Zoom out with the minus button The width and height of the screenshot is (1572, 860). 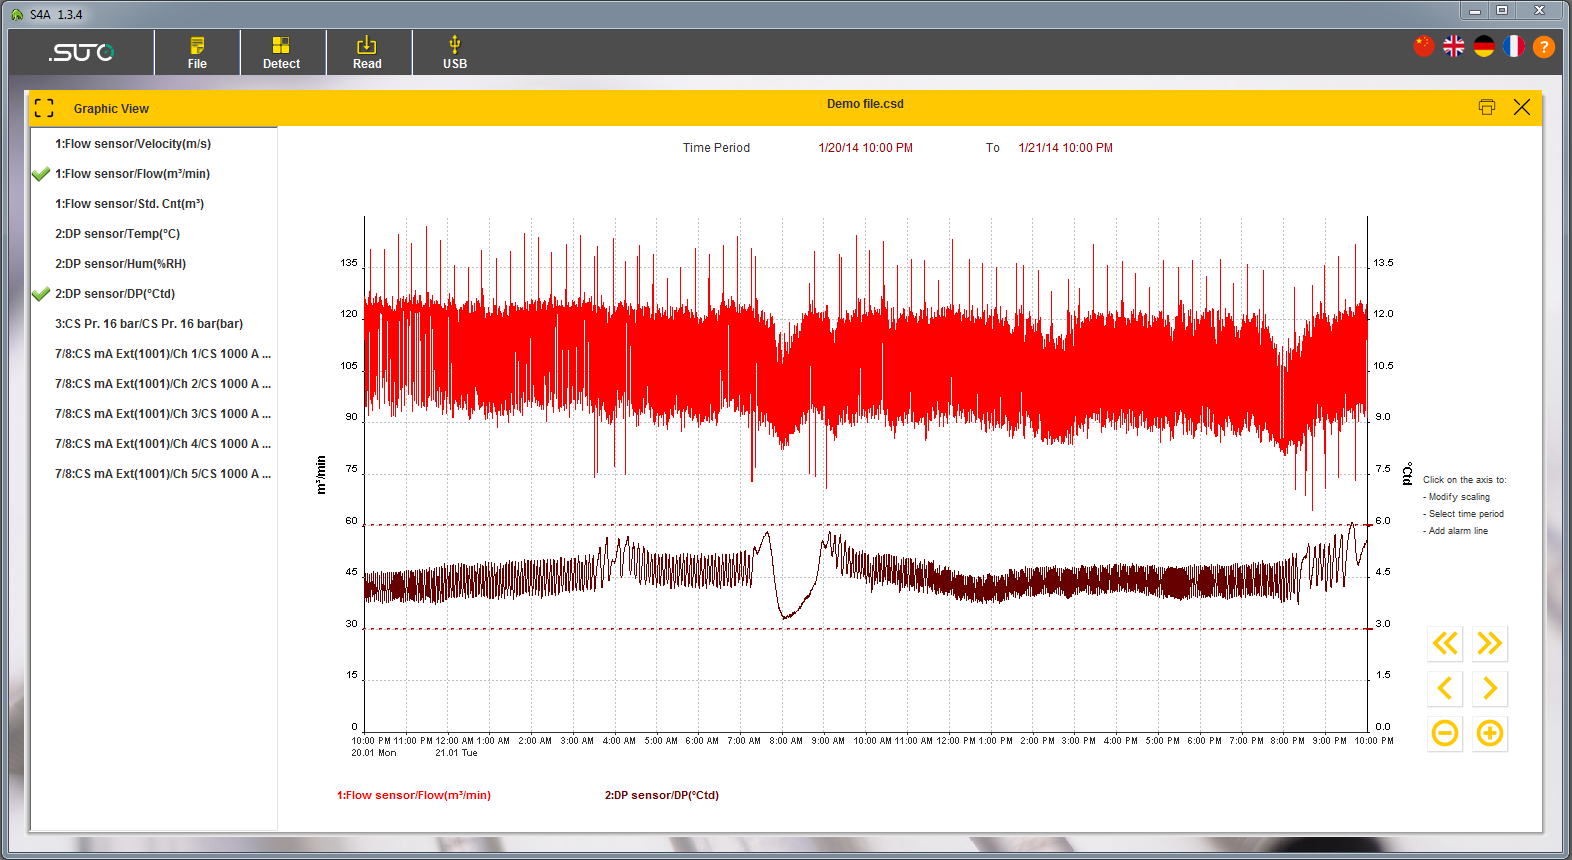coord(1445,734)
